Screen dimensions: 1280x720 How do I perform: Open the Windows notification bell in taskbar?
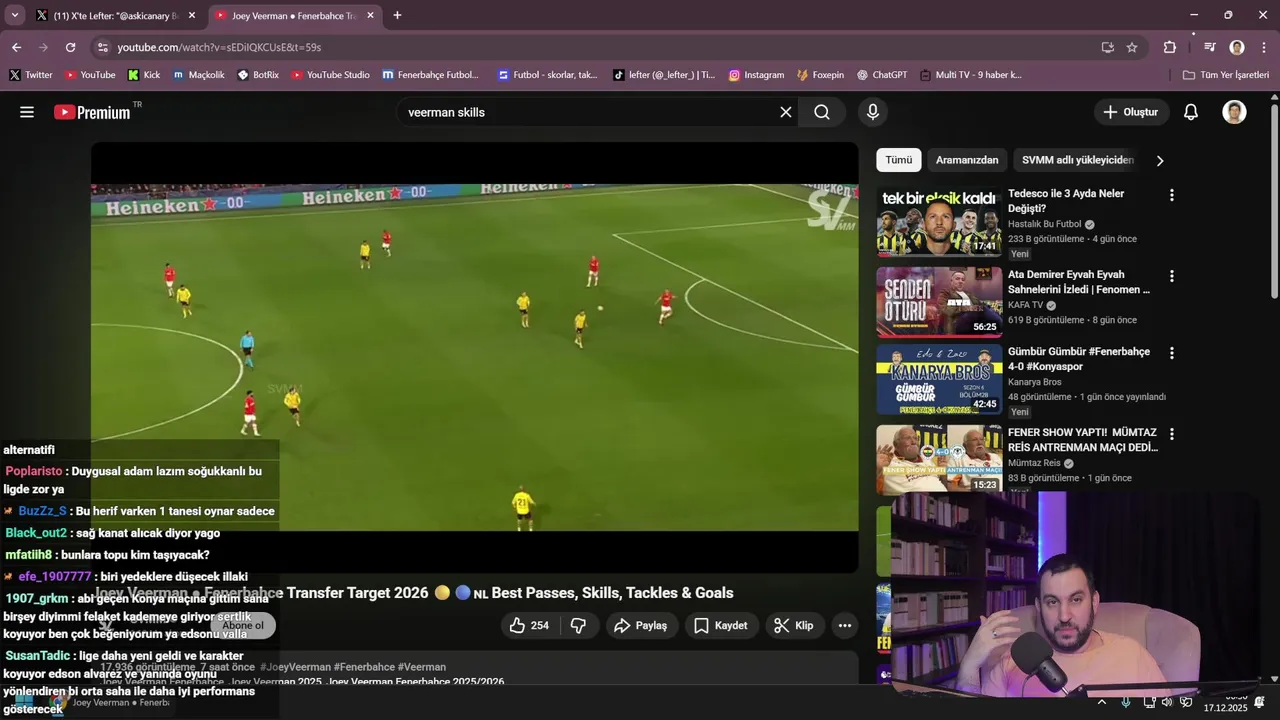1260,702
